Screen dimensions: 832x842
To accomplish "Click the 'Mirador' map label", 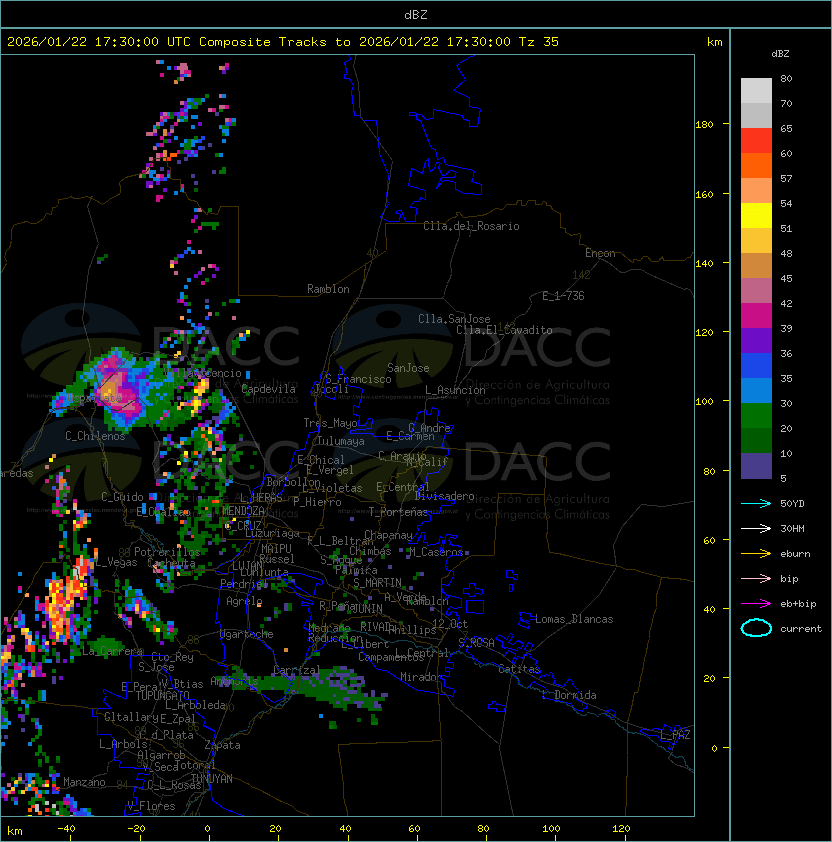I will tap(421, 677).
